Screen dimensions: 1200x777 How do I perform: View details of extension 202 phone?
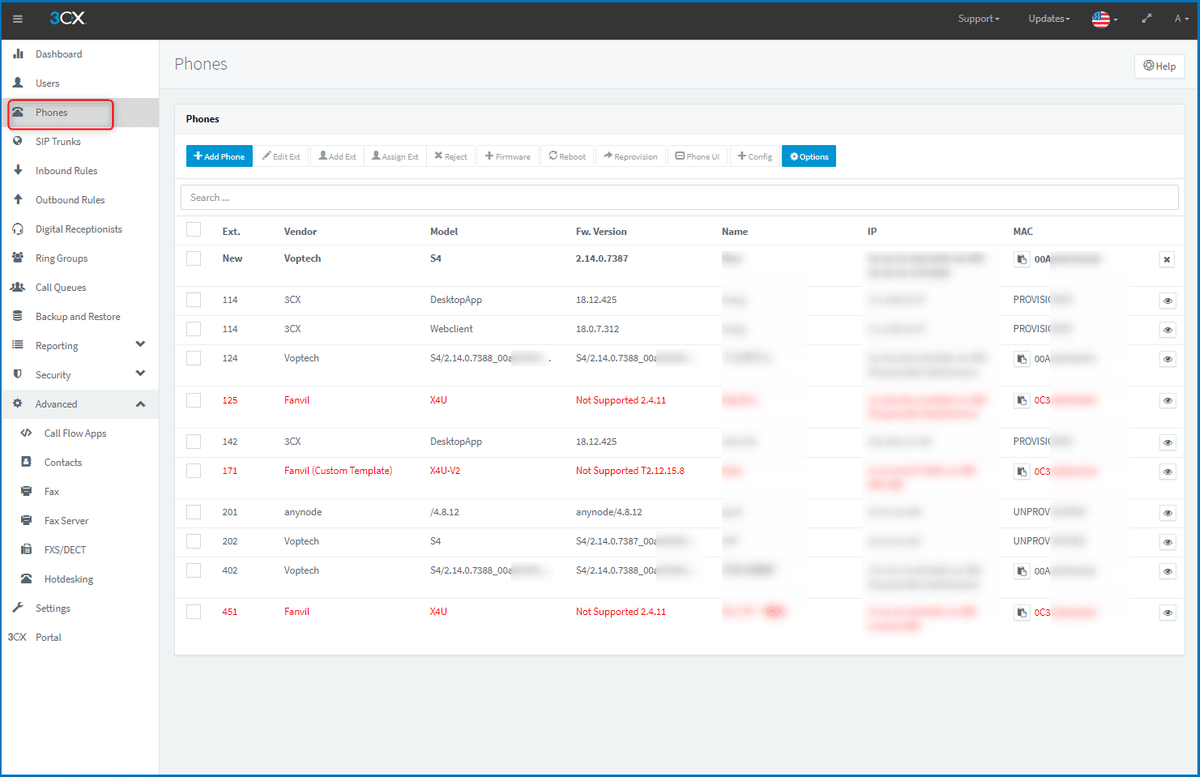pos(1167,542)
